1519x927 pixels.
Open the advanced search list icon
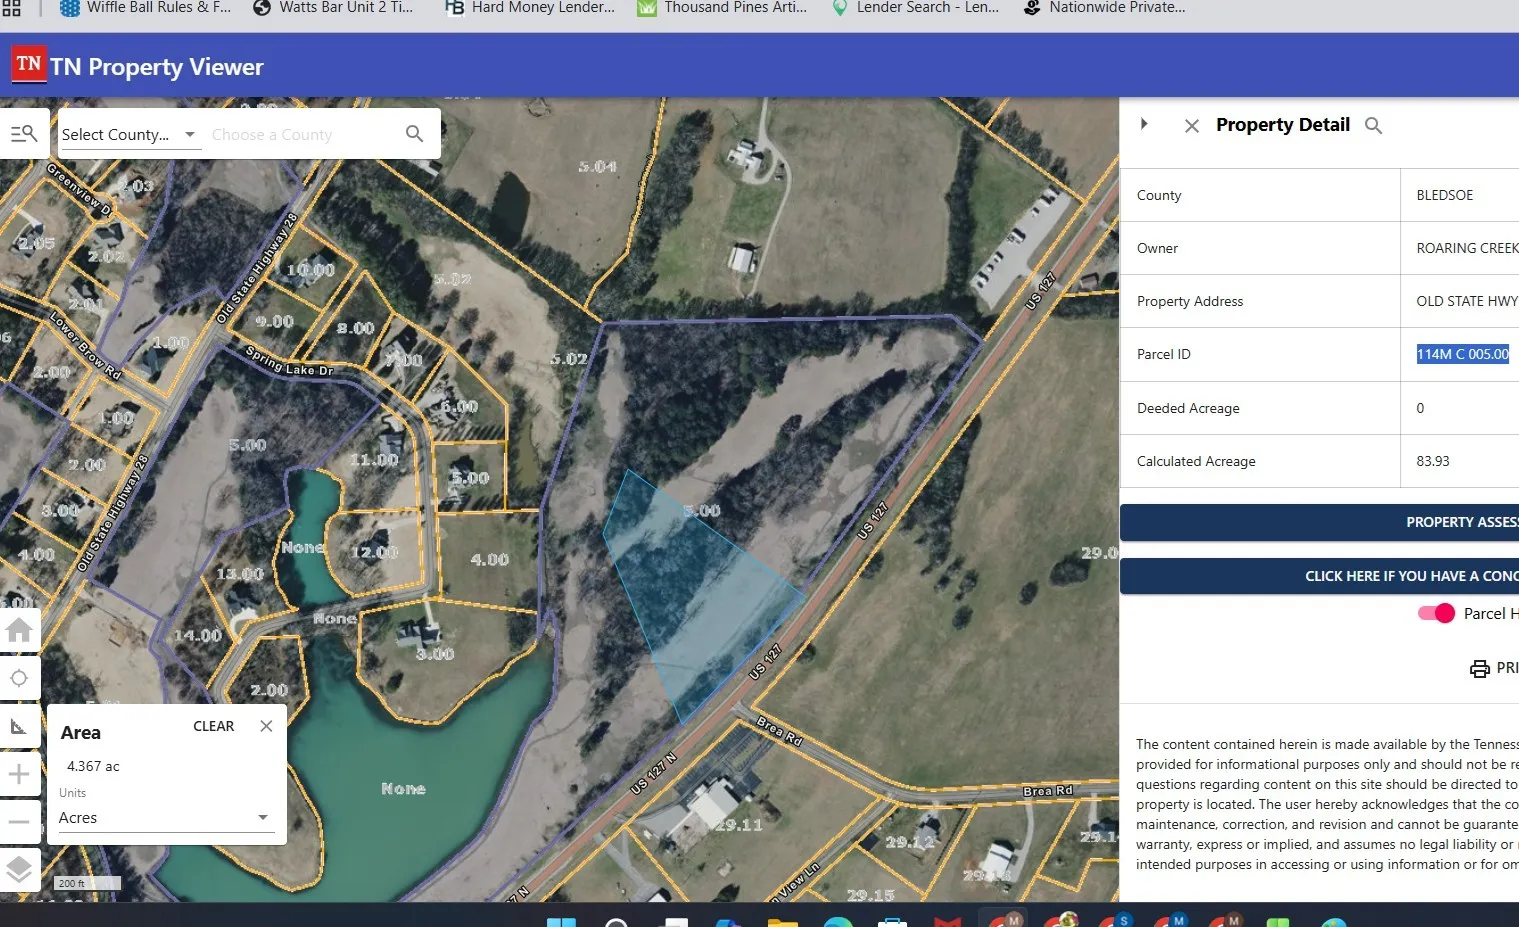[x=23, y=134]
